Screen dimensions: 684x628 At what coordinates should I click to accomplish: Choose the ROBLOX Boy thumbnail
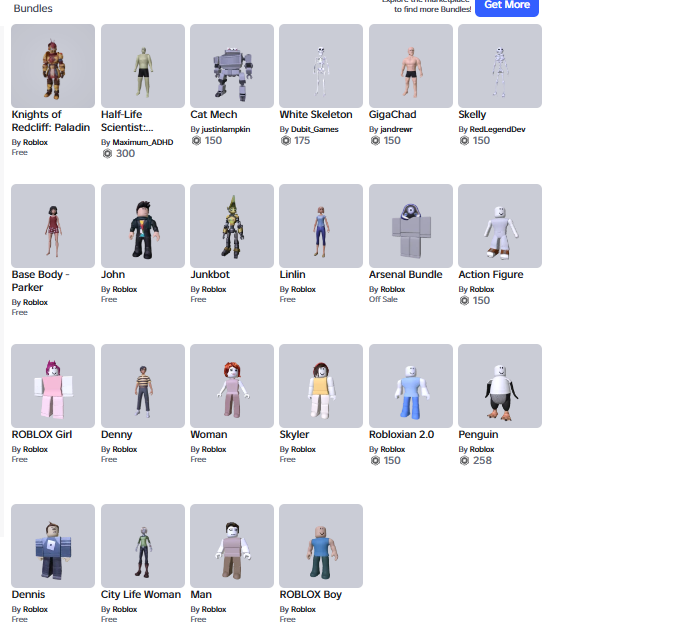(321, 546)
